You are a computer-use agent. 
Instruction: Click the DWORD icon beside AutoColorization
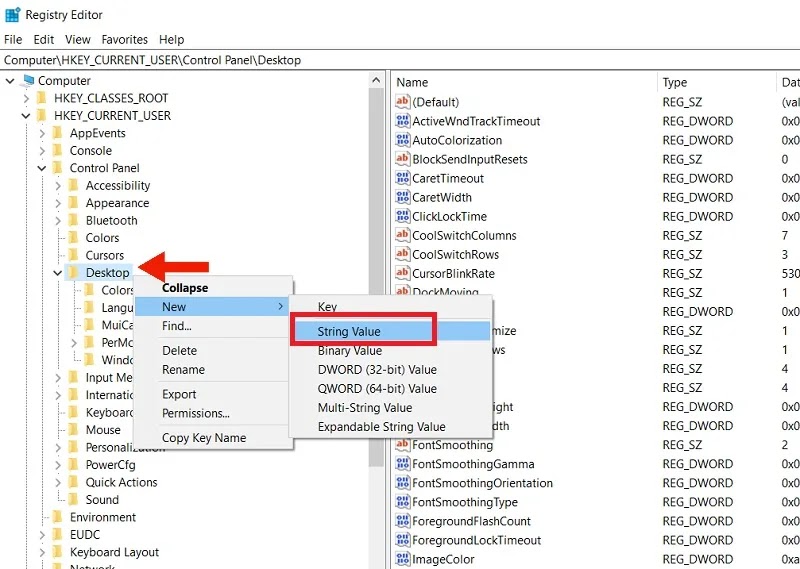coord(403,140)
